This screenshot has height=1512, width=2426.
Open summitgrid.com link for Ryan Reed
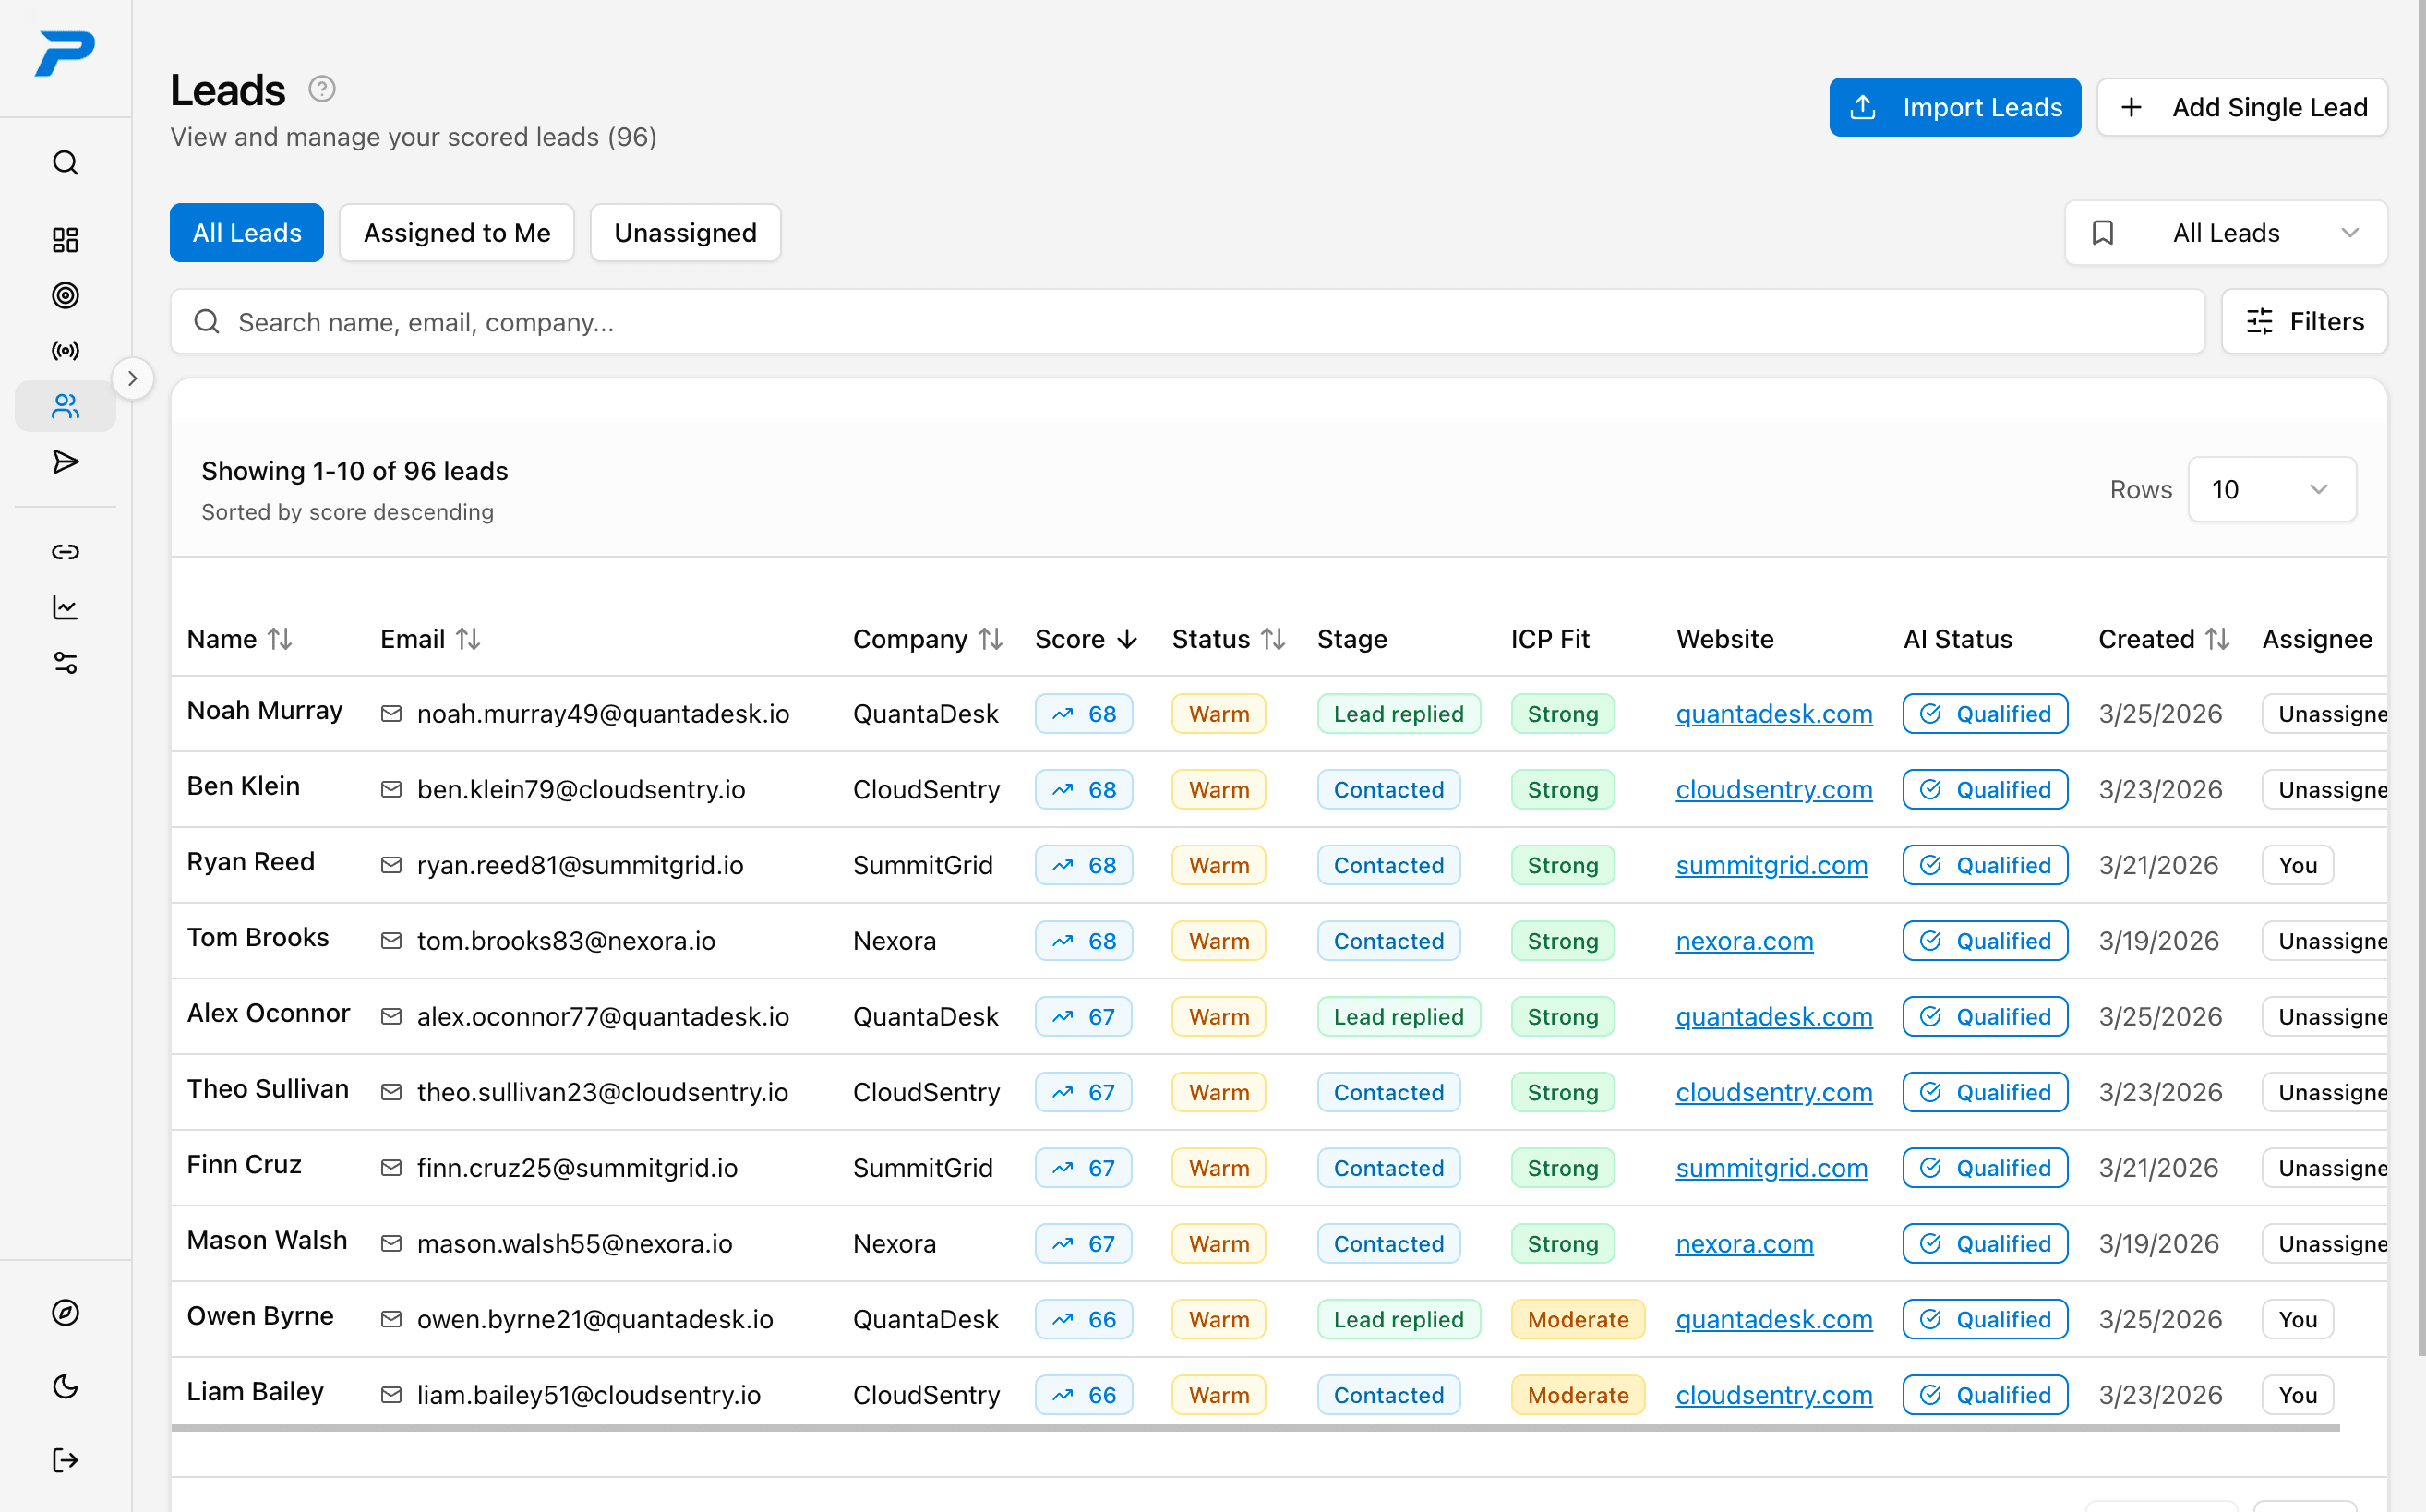coord(1772,865)
